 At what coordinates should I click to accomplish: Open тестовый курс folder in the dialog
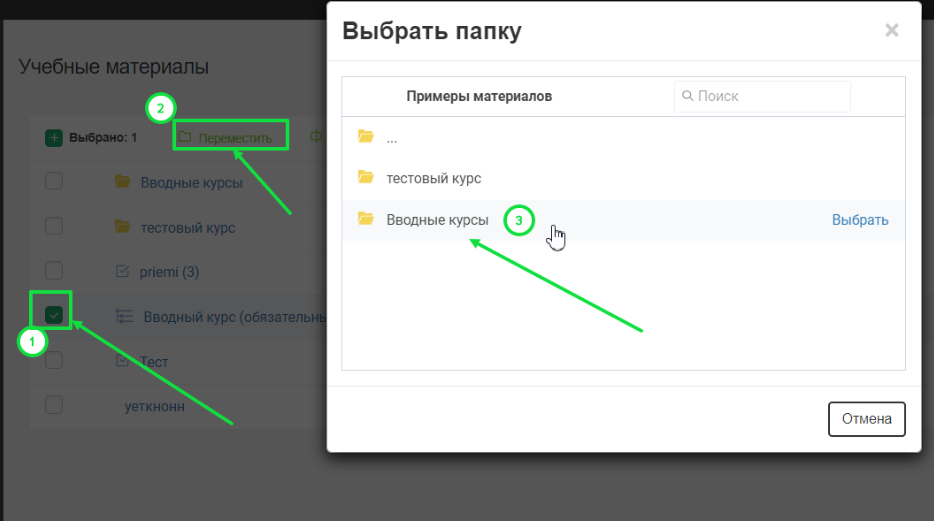(x=434, y=178)
